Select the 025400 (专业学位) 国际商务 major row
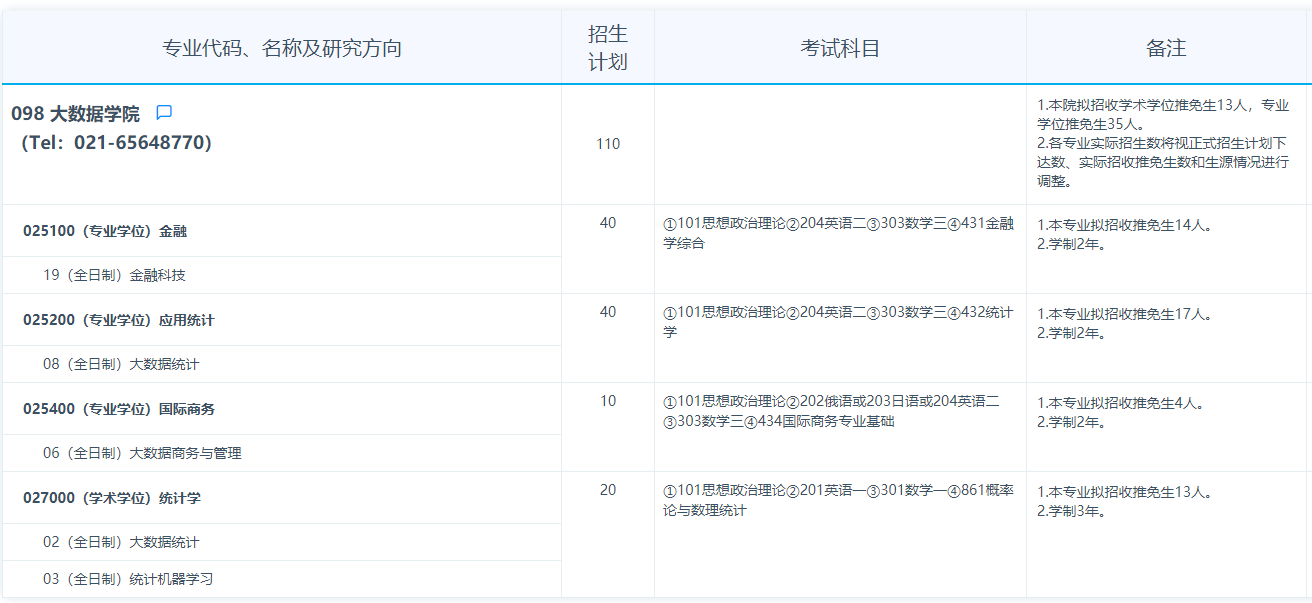The width and height of the screenshot is (1312, 603). coord(119,409)
